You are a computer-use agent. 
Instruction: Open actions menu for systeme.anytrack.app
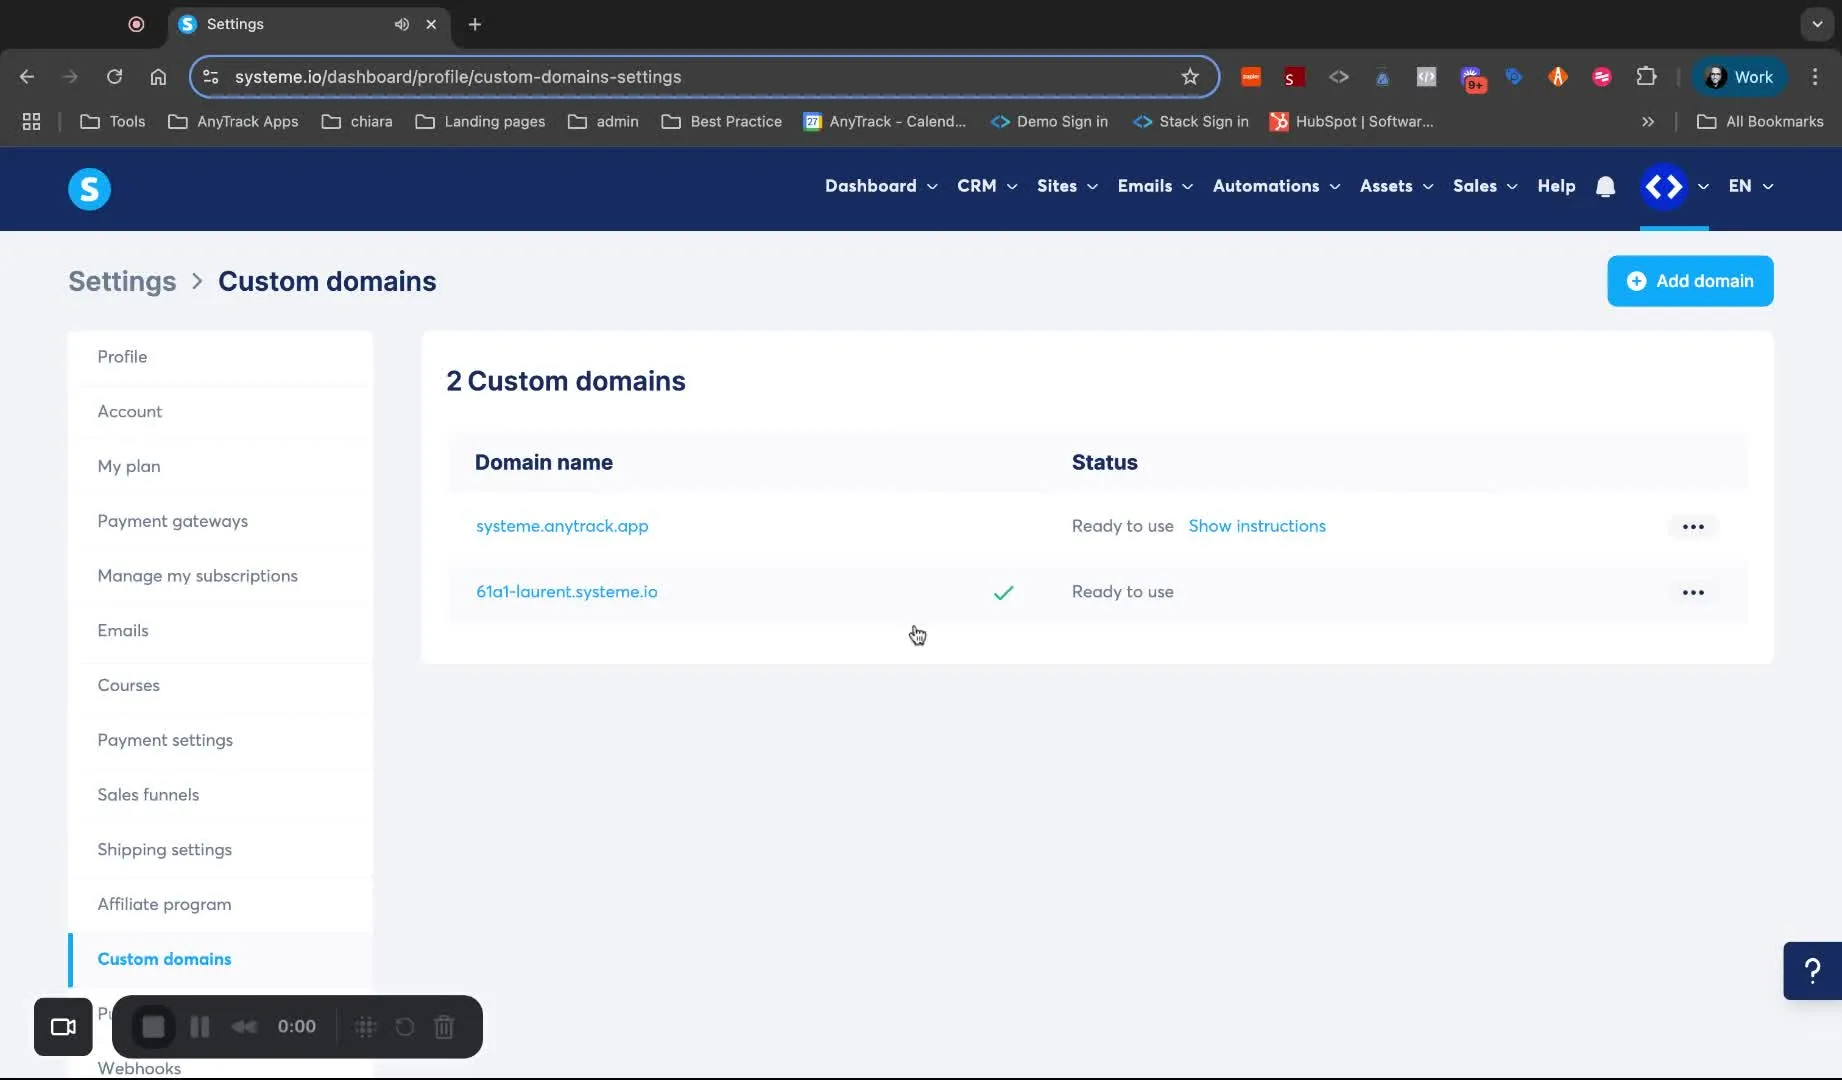pos(1692,526)
